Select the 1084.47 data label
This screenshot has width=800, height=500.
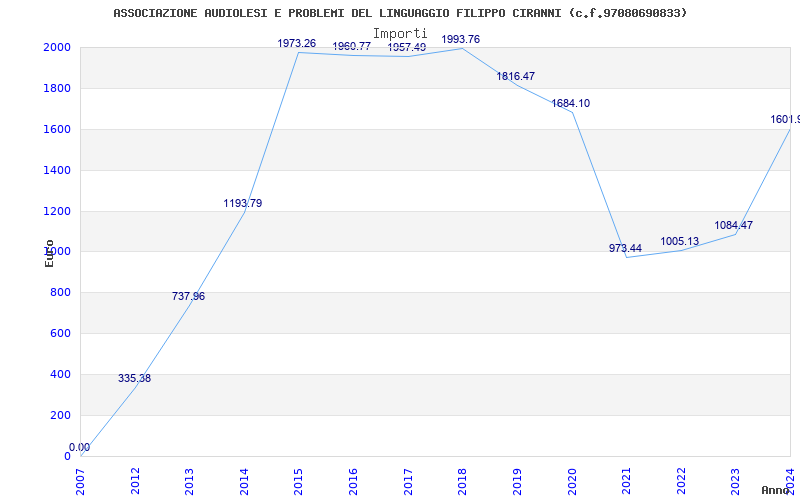(733, 226)
